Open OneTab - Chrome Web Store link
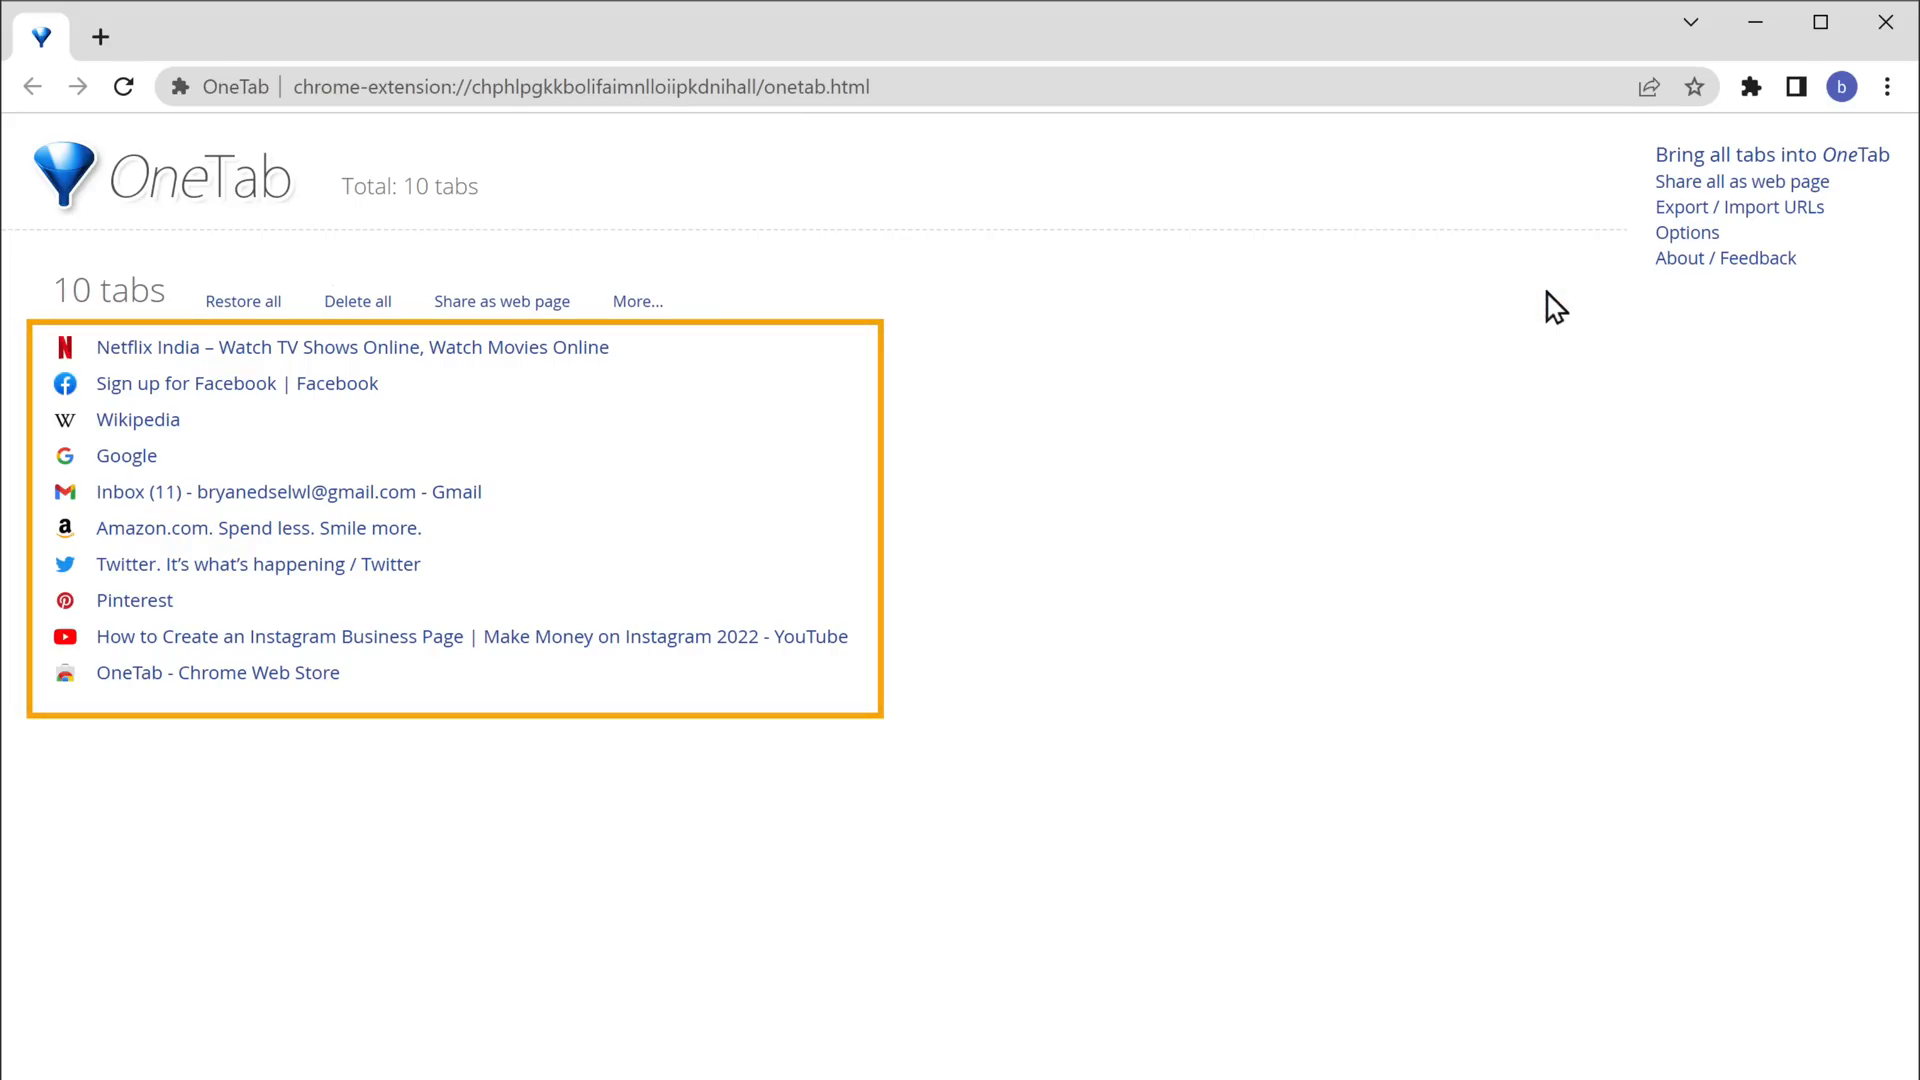1920x1080 pixels. click(218, 673)
